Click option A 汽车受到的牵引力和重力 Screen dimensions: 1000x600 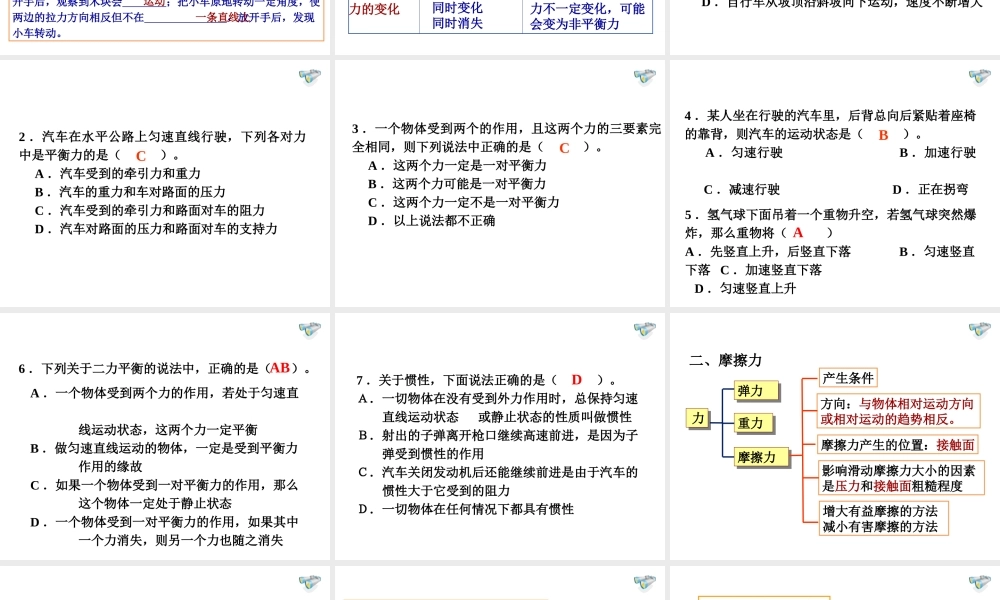pos(118,173)
